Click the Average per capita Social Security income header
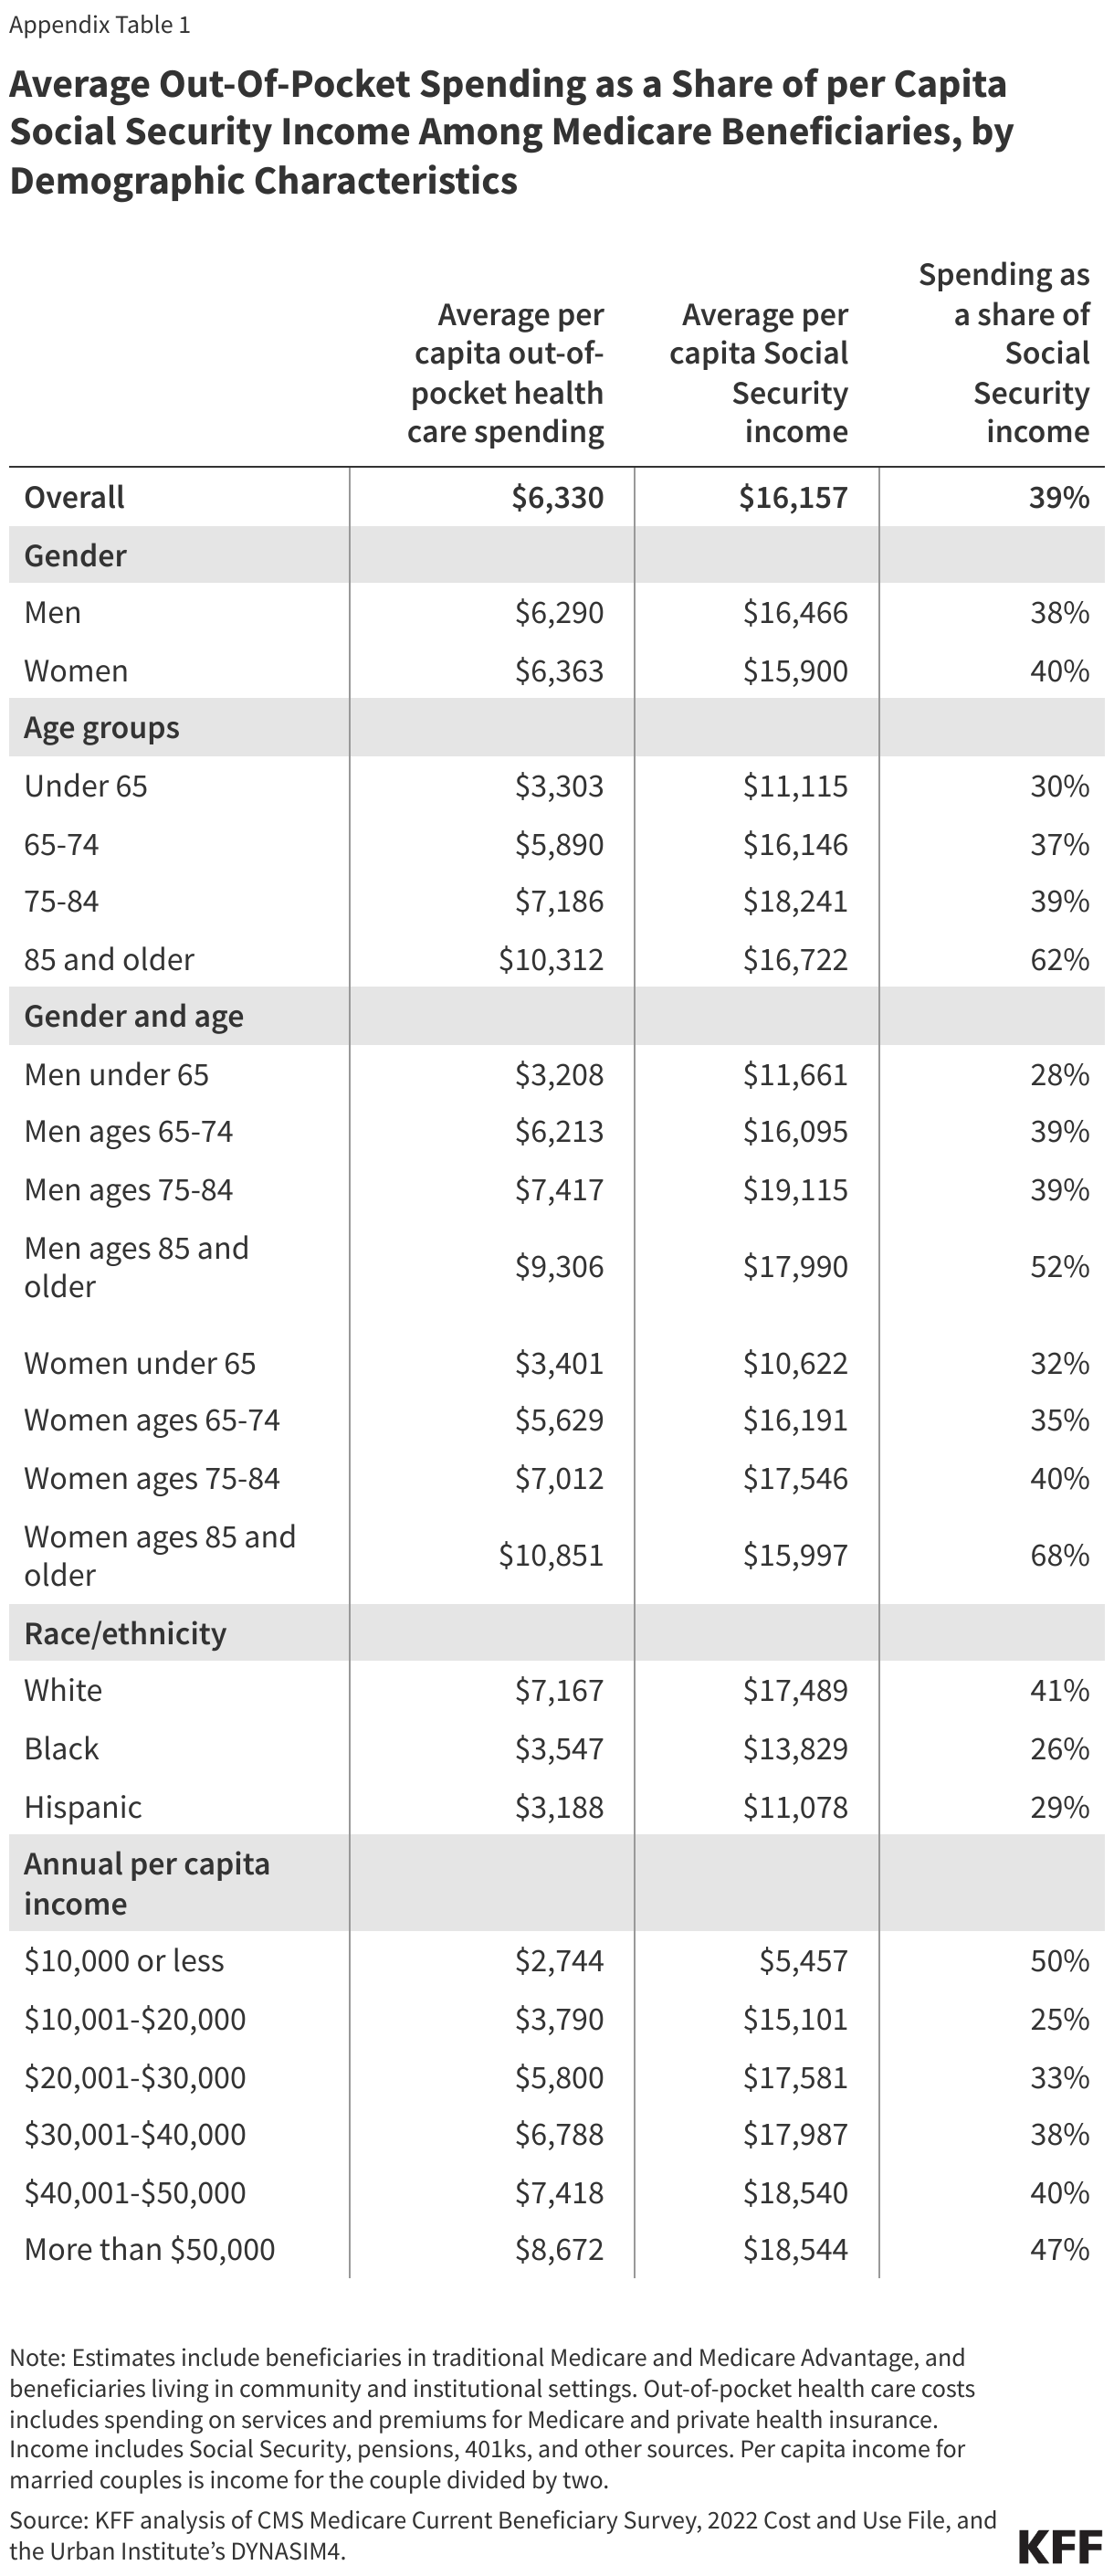This screenshot has width=1114, height=2576. [759, 373]
